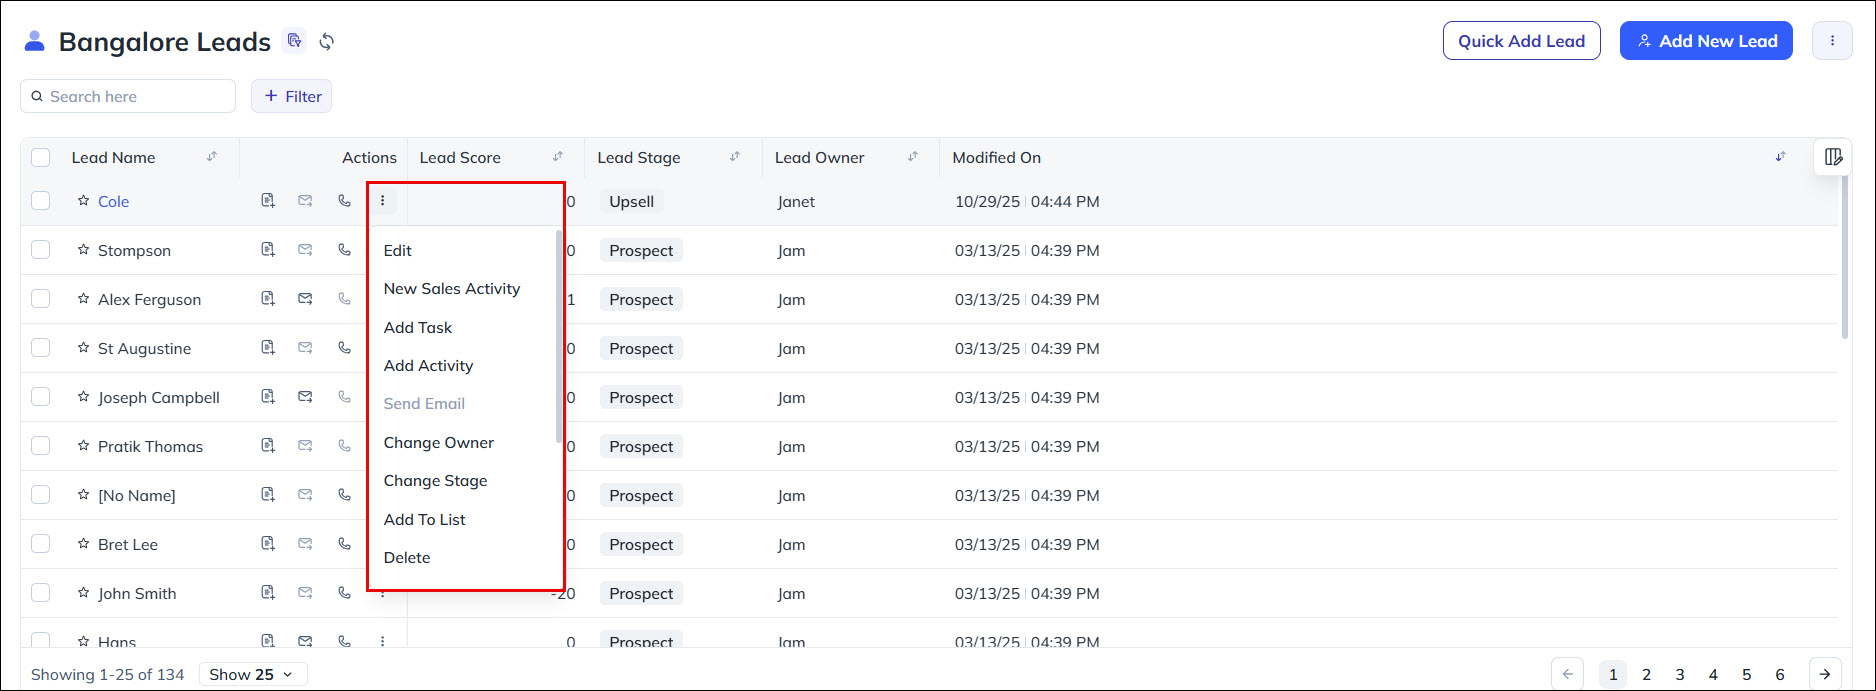Choose Change Owner from the actions menu
1876x691 pixels.
tap(438, 442)
